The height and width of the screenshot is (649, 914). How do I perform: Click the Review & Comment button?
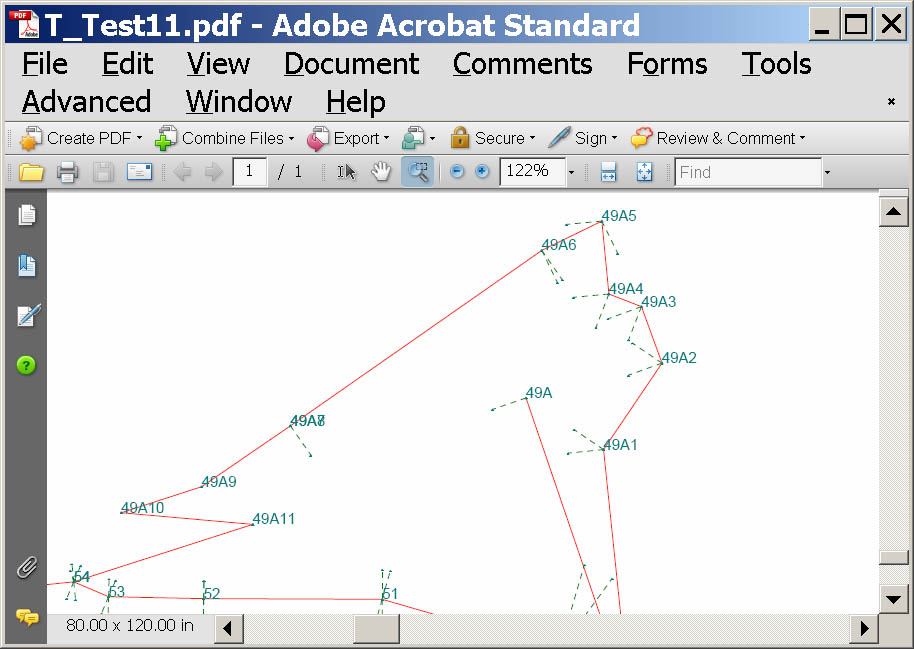pyautogui.click(x=717, y=138)
